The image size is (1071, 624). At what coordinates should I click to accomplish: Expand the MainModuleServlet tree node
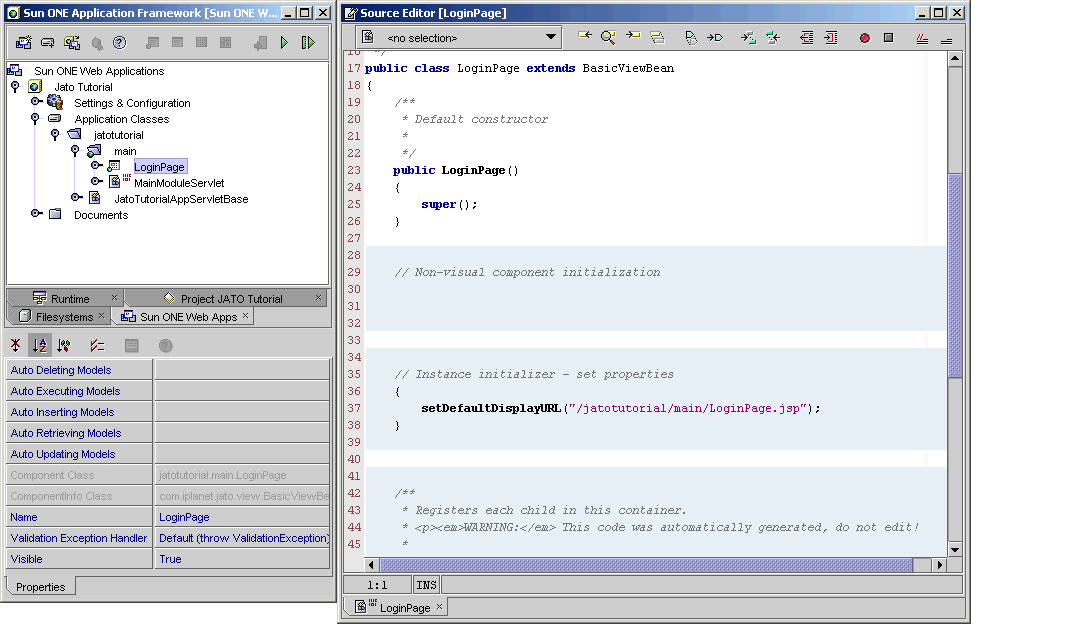coord(95,182)
